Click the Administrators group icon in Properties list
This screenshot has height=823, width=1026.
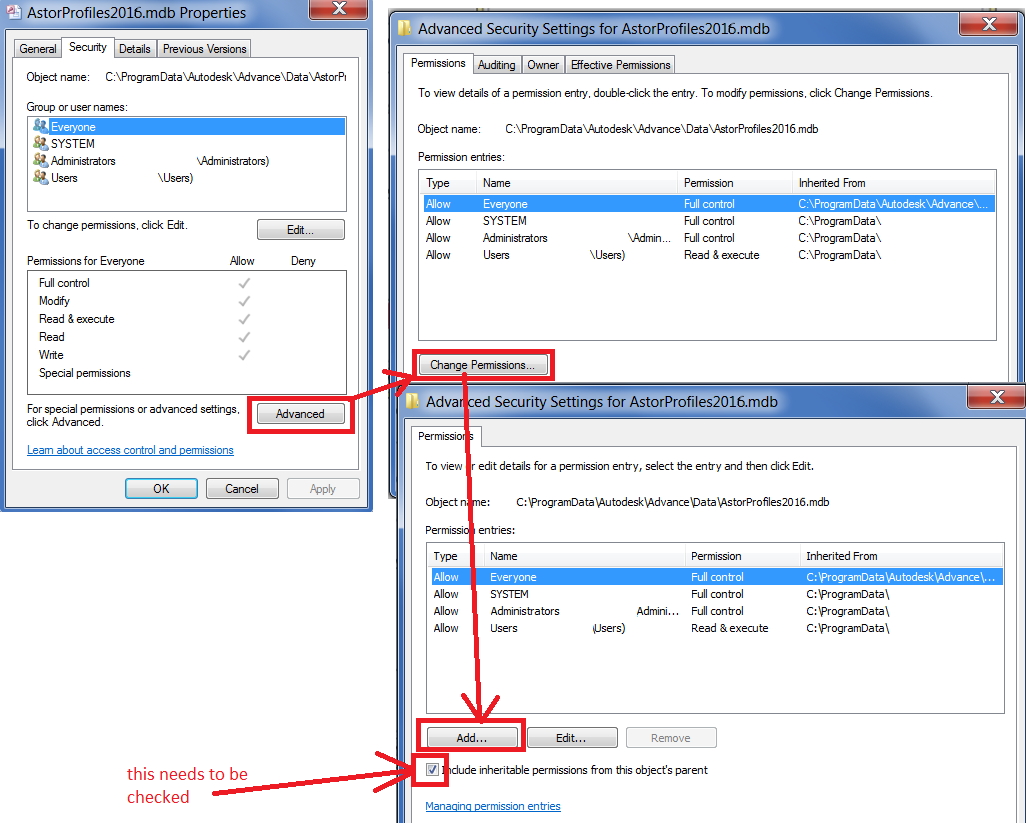tap(41, 160)
